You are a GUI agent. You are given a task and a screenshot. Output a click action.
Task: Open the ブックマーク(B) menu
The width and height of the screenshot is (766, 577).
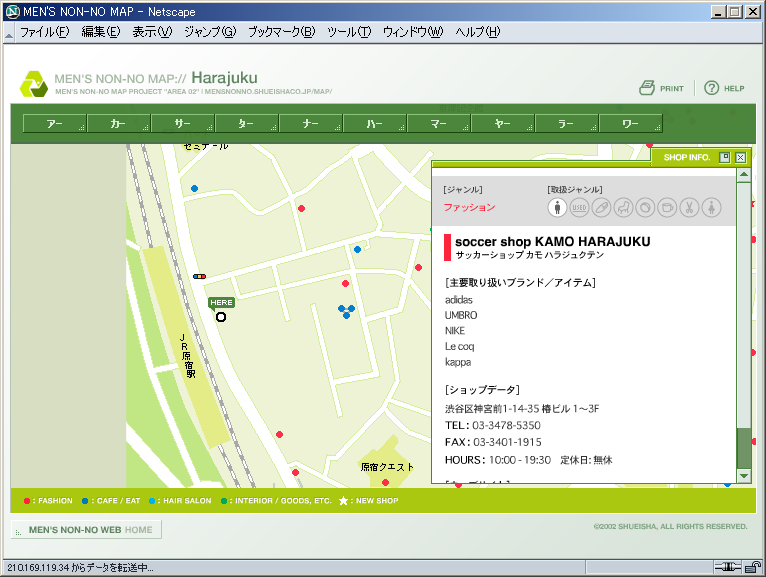[x=281, y=32]
